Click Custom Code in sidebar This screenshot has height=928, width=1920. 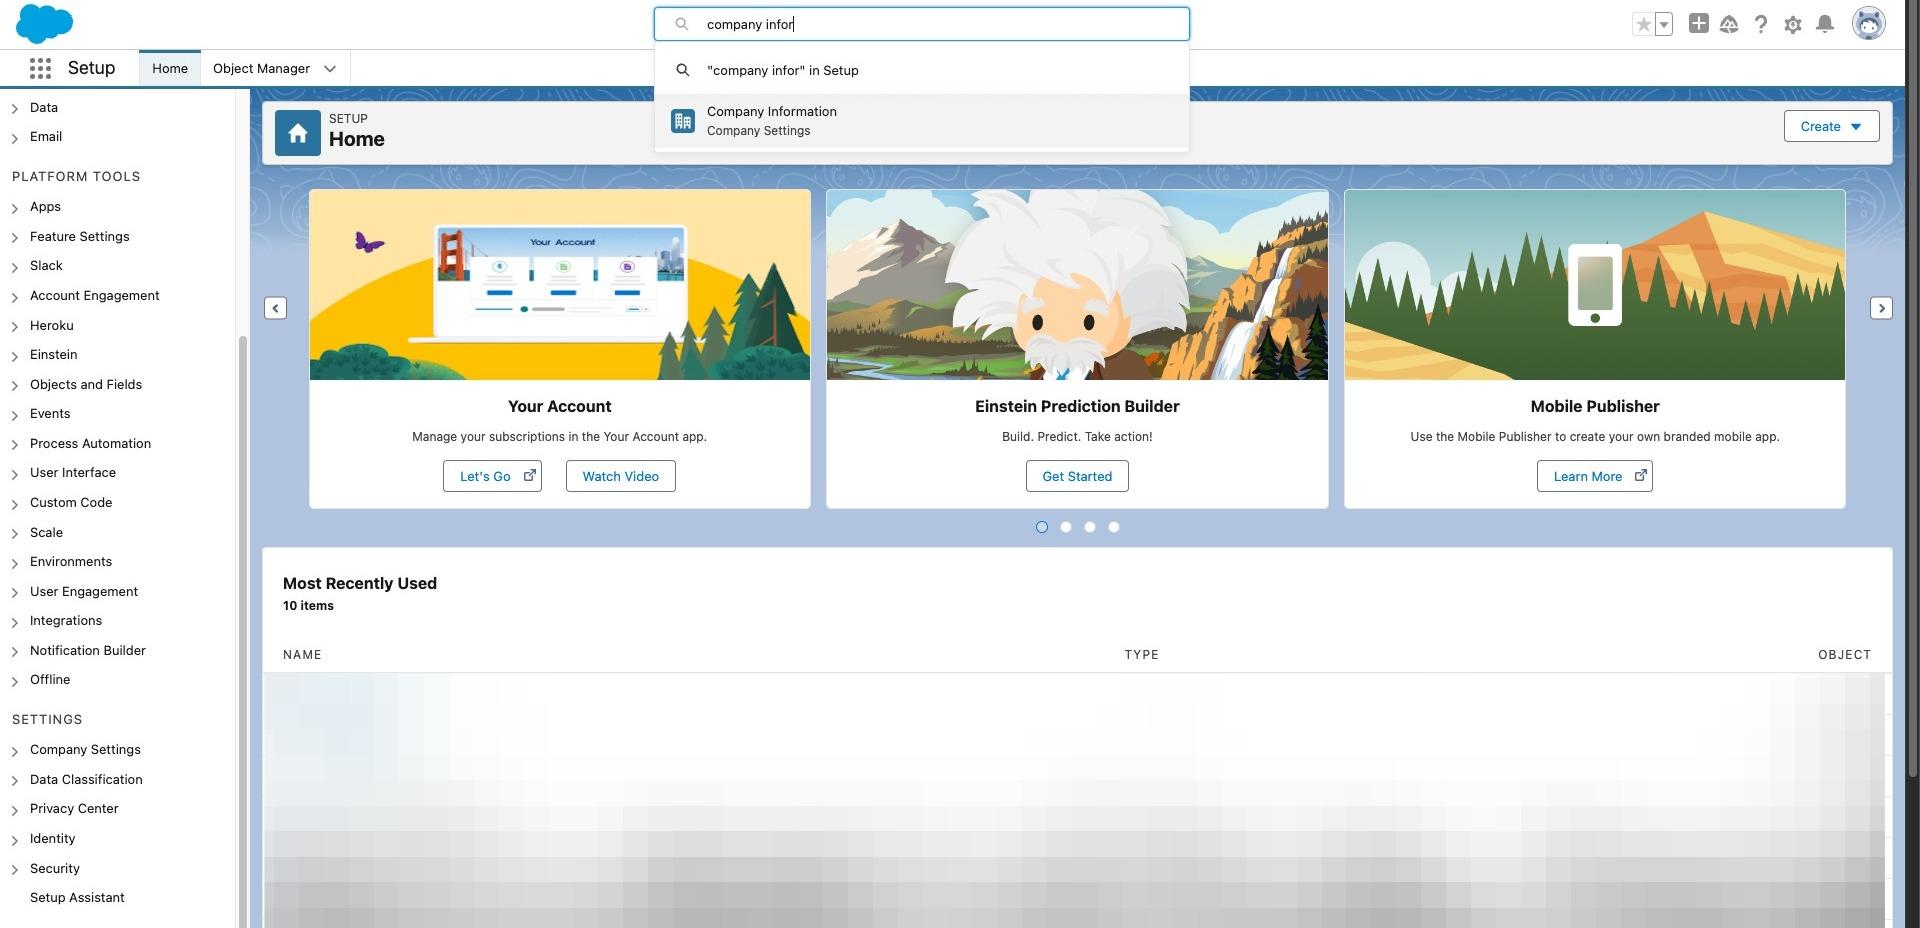[71, 502]
